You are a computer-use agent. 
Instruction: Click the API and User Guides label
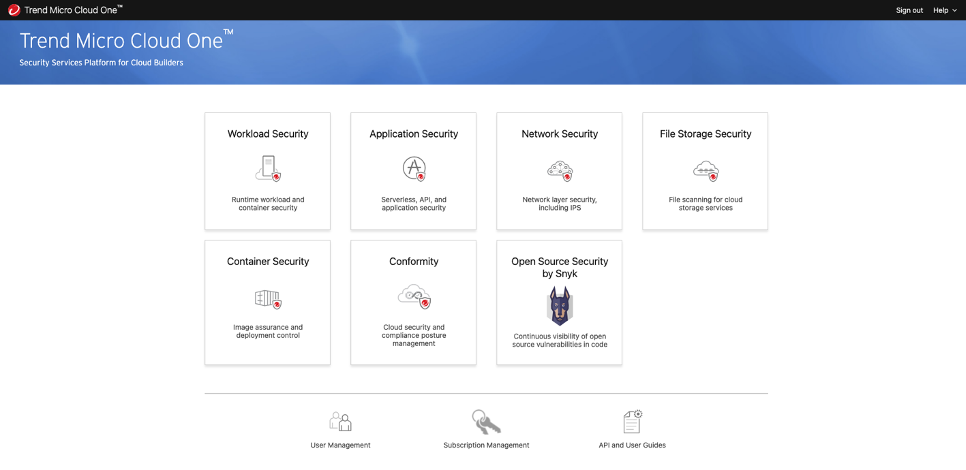point(633,445)
